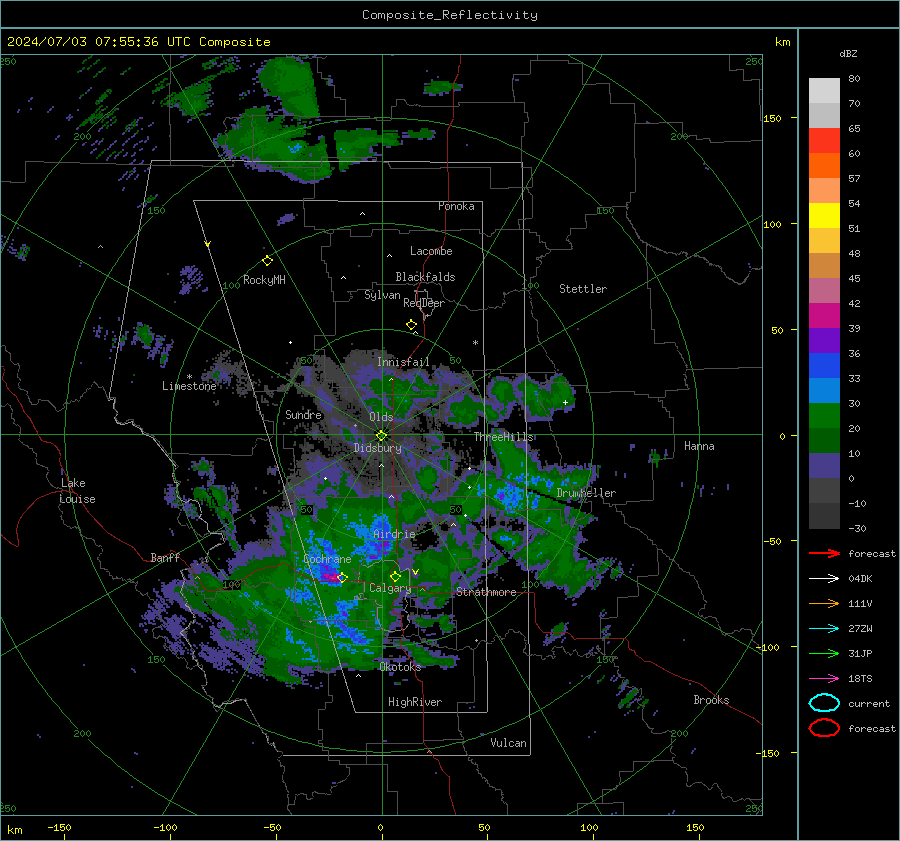
Task: Click the yellow diamond marker beside Cochrane
Action: pos(342,578)
